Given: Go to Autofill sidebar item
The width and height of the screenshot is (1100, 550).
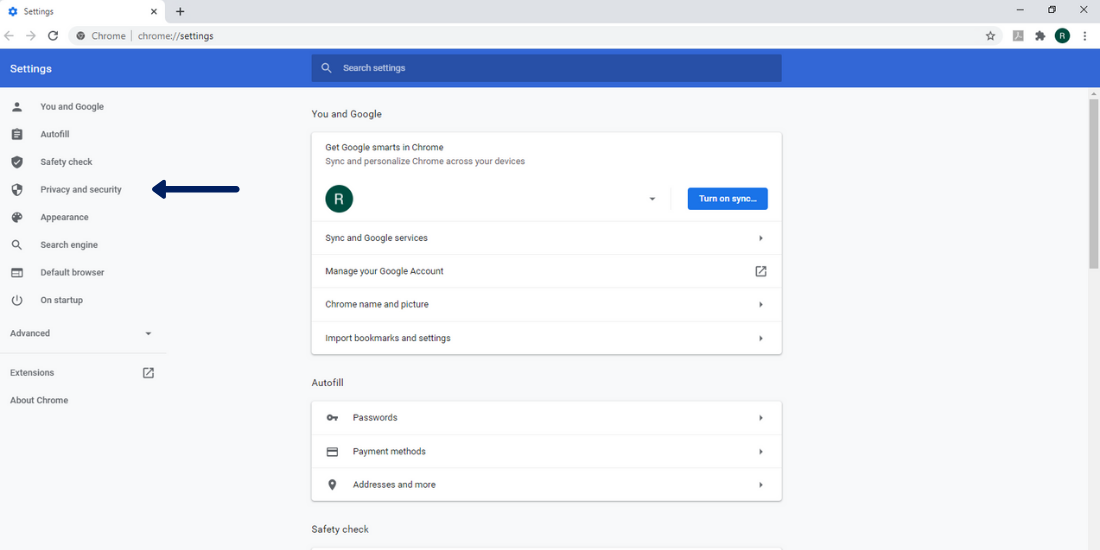Looking at the screenshot, I should tap(55, 134).
